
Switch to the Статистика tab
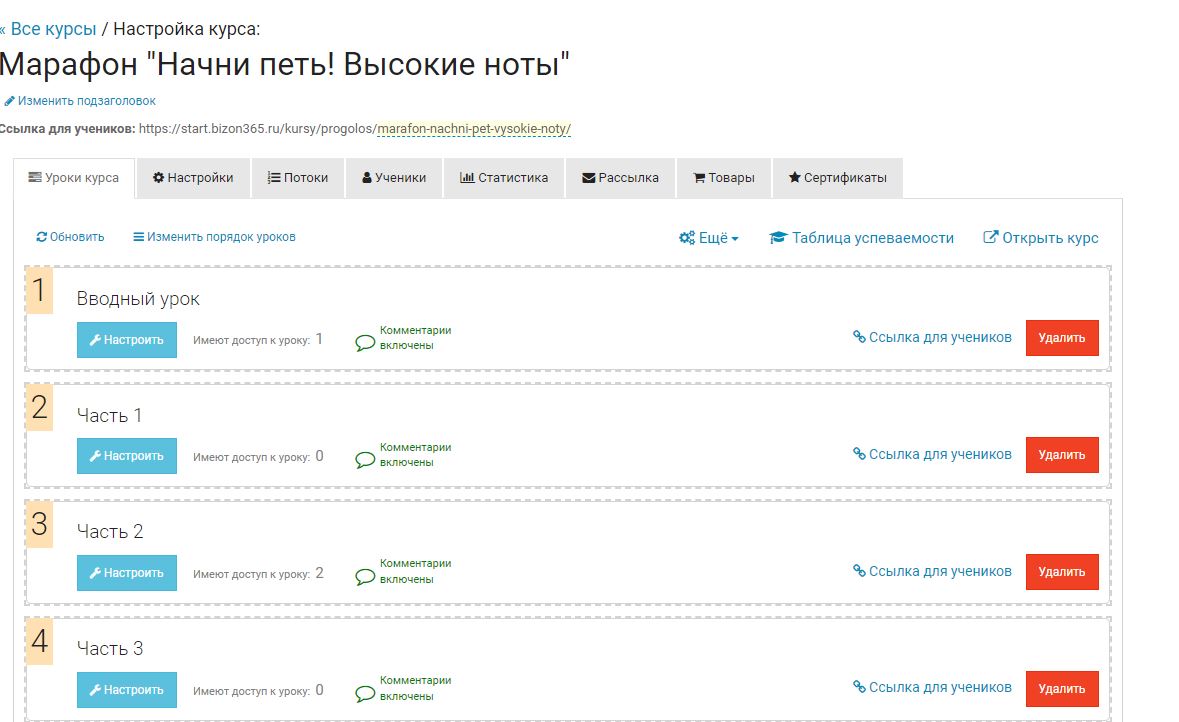(x=504, y=178)
